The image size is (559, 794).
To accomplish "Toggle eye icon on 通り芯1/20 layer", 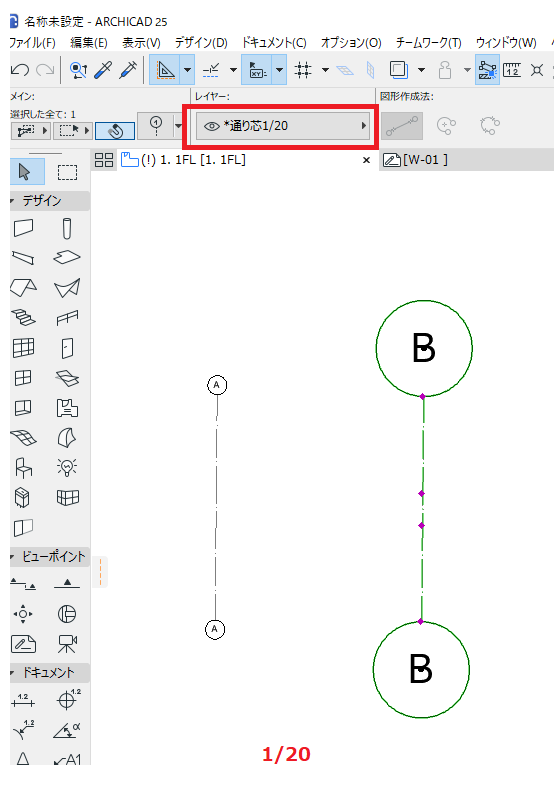I will coord(211,126).
